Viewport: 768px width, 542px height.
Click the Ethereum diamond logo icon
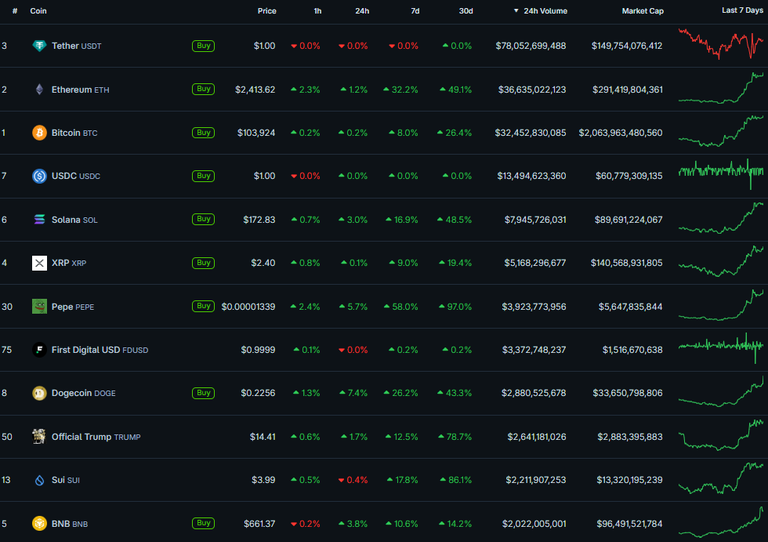coord(39,89)
